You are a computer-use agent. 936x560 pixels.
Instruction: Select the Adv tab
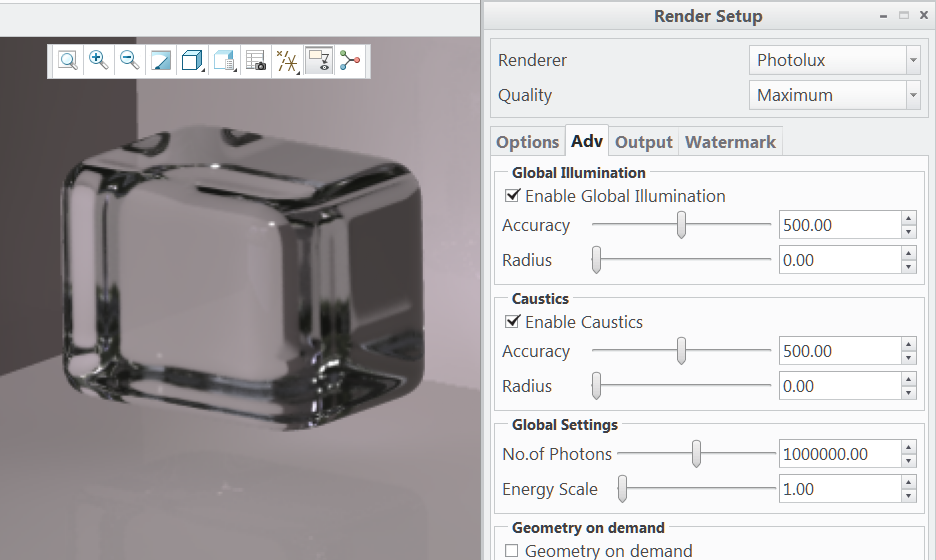pos(587,141)
